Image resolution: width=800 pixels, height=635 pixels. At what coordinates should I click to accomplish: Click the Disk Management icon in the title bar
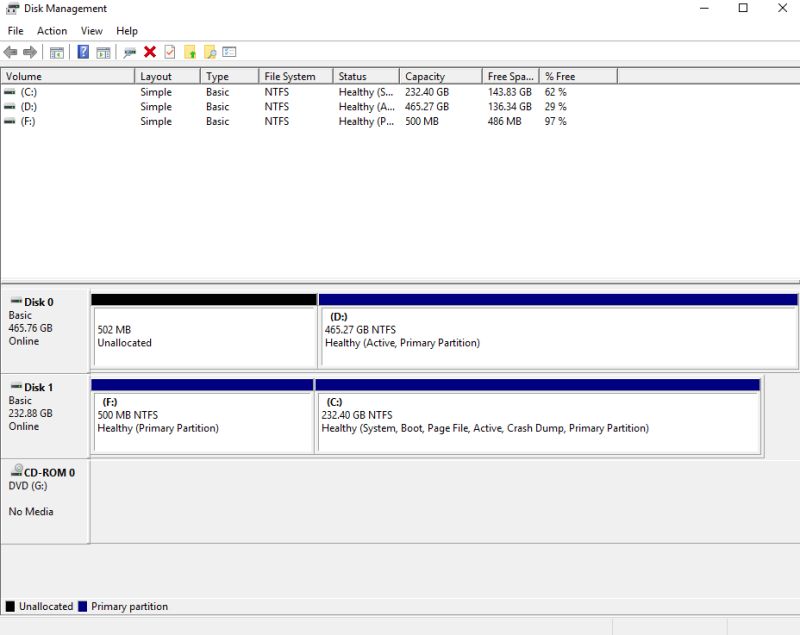(10, 9)
